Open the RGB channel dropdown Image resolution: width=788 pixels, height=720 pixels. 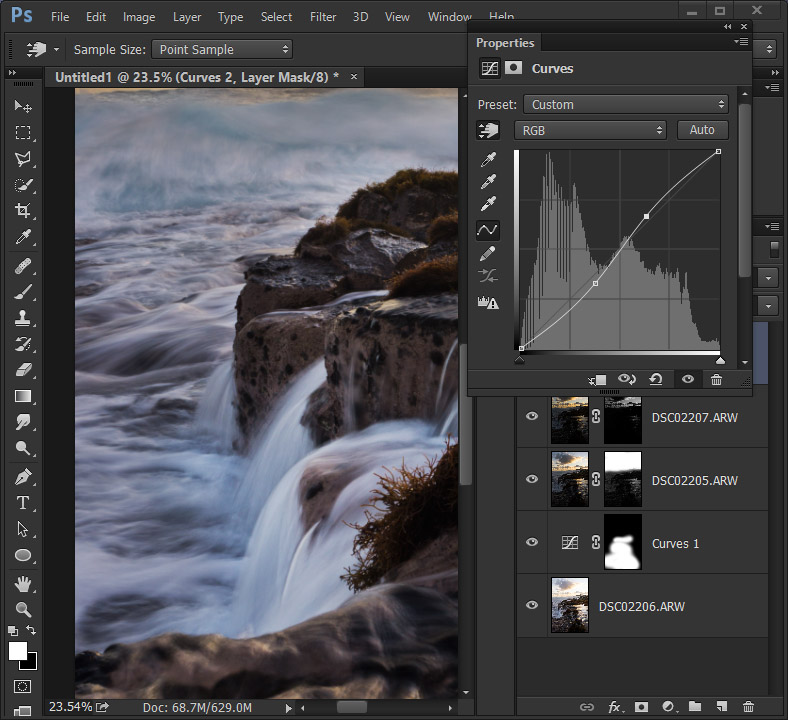coord(590,130)
